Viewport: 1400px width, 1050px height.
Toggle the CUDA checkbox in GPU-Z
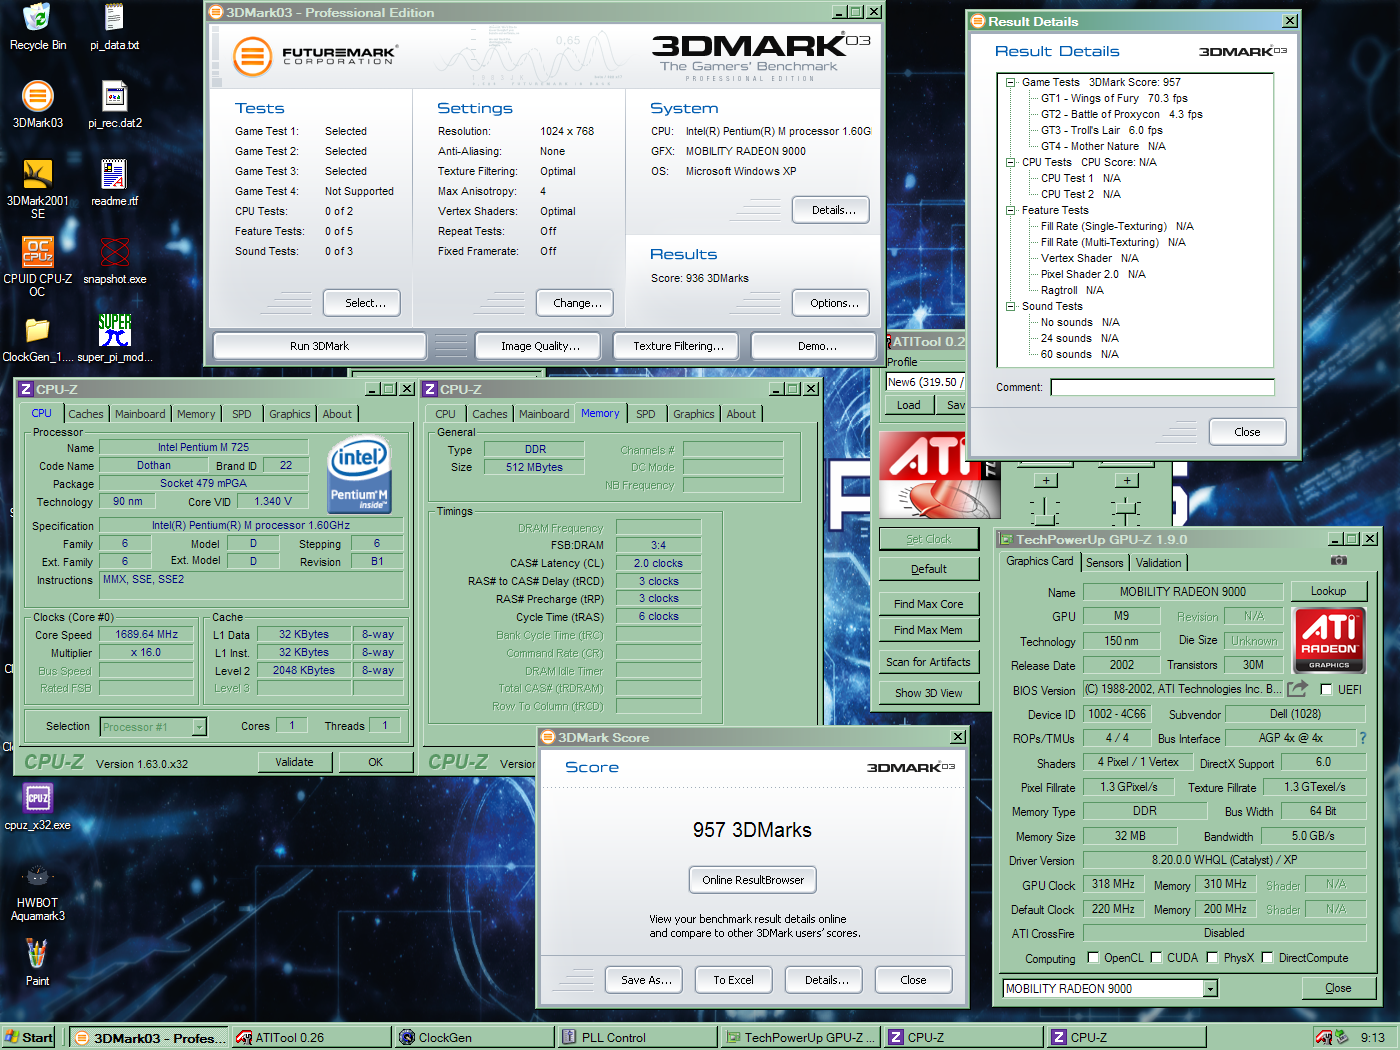tap(1156, 958)
